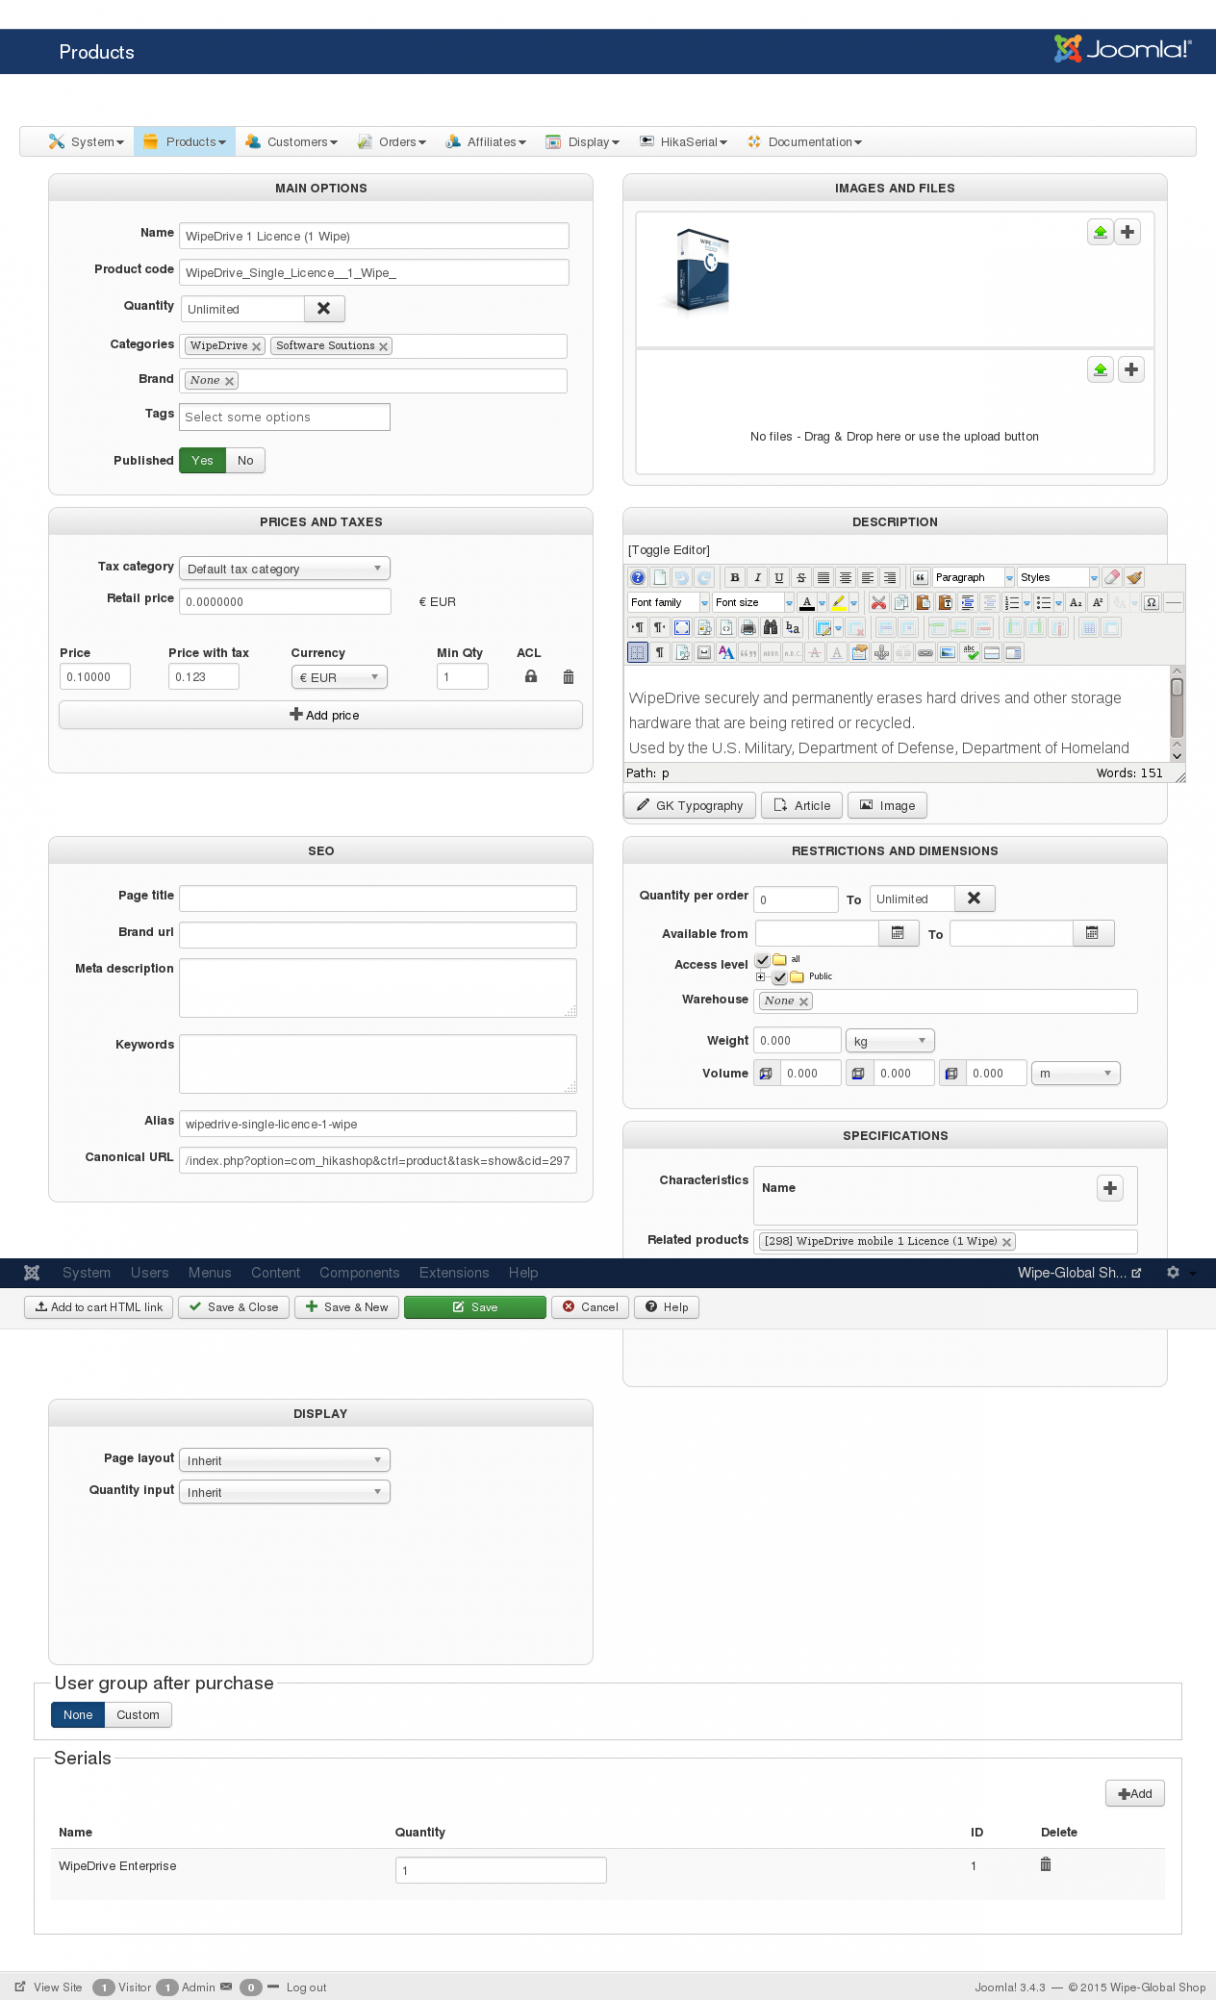This screenshot has width=1216, height=2000.
Task: Click the printer icon in editor
Action: point(748,627)
